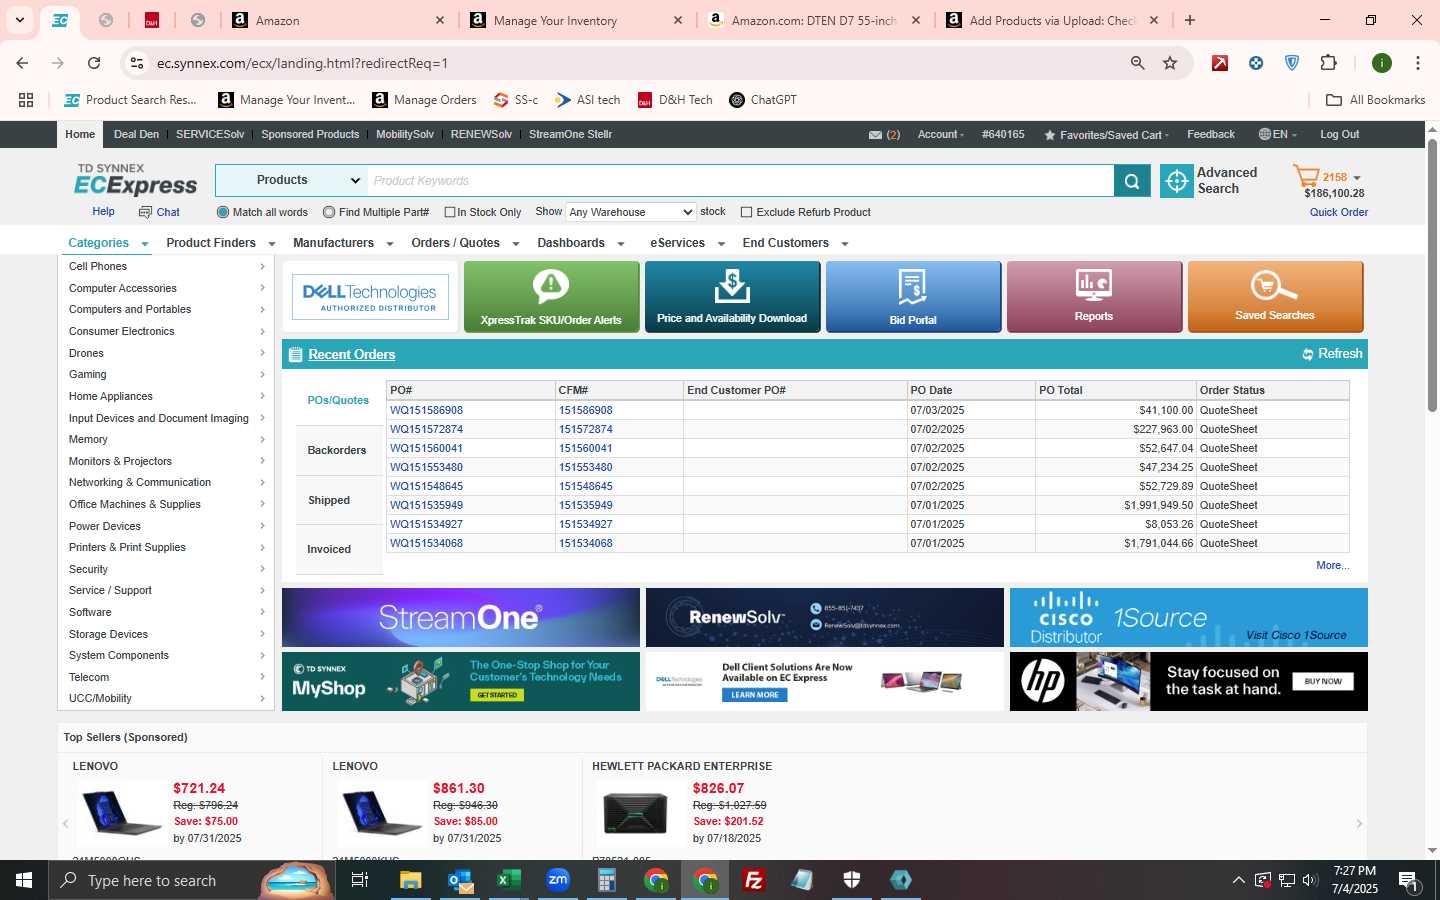
Task: Open the Chat icon link
Action: [159, 212]
